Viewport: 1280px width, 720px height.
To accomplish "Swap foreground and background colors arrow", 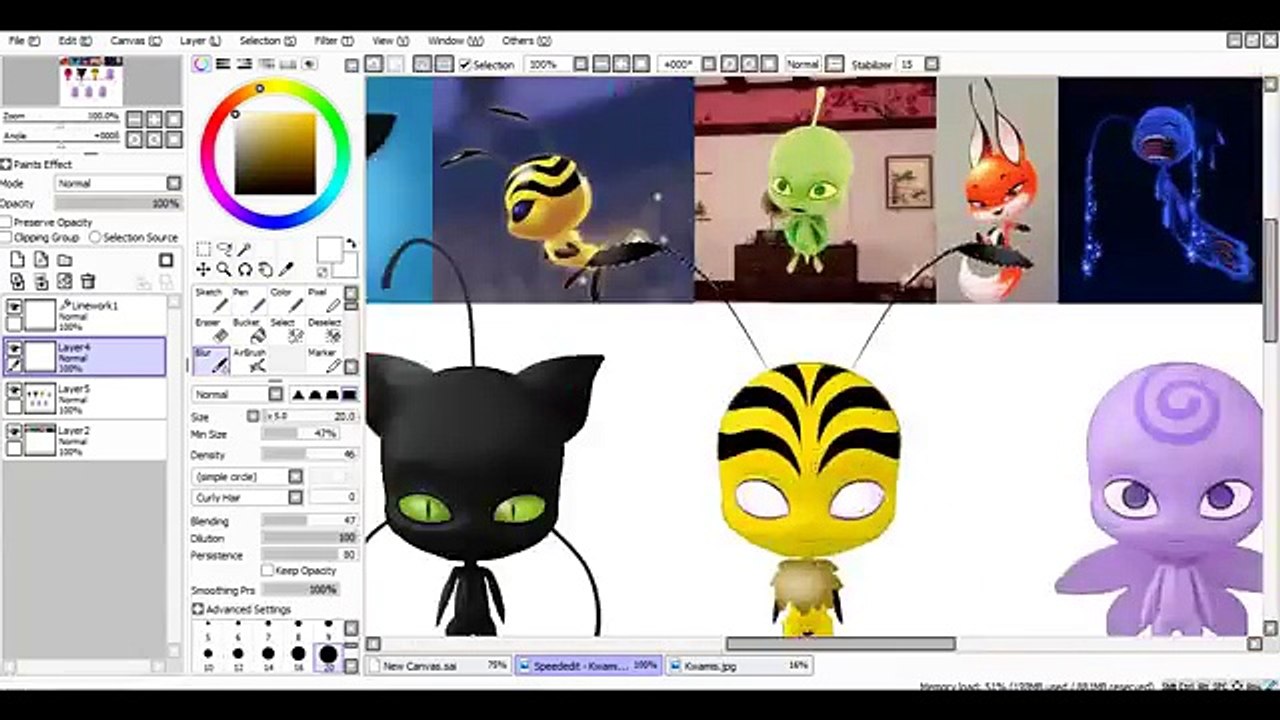I will point(351,244).
